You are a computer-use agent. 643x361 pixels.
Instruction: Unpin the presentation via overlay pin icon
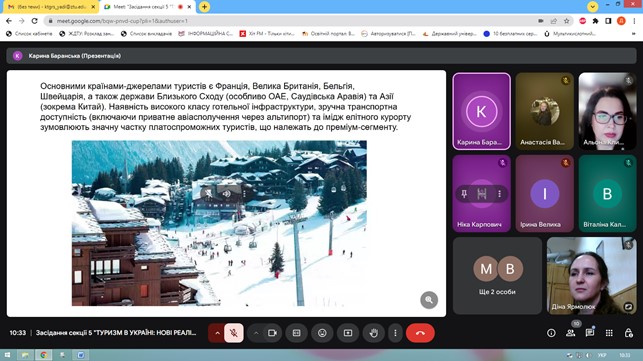[x=209, y=193]
